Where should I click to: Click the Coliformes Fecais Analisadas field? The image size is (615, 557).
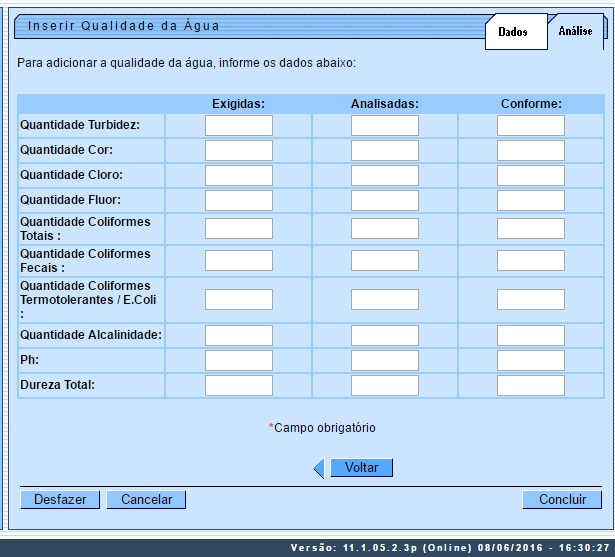(x=384, y=261)
